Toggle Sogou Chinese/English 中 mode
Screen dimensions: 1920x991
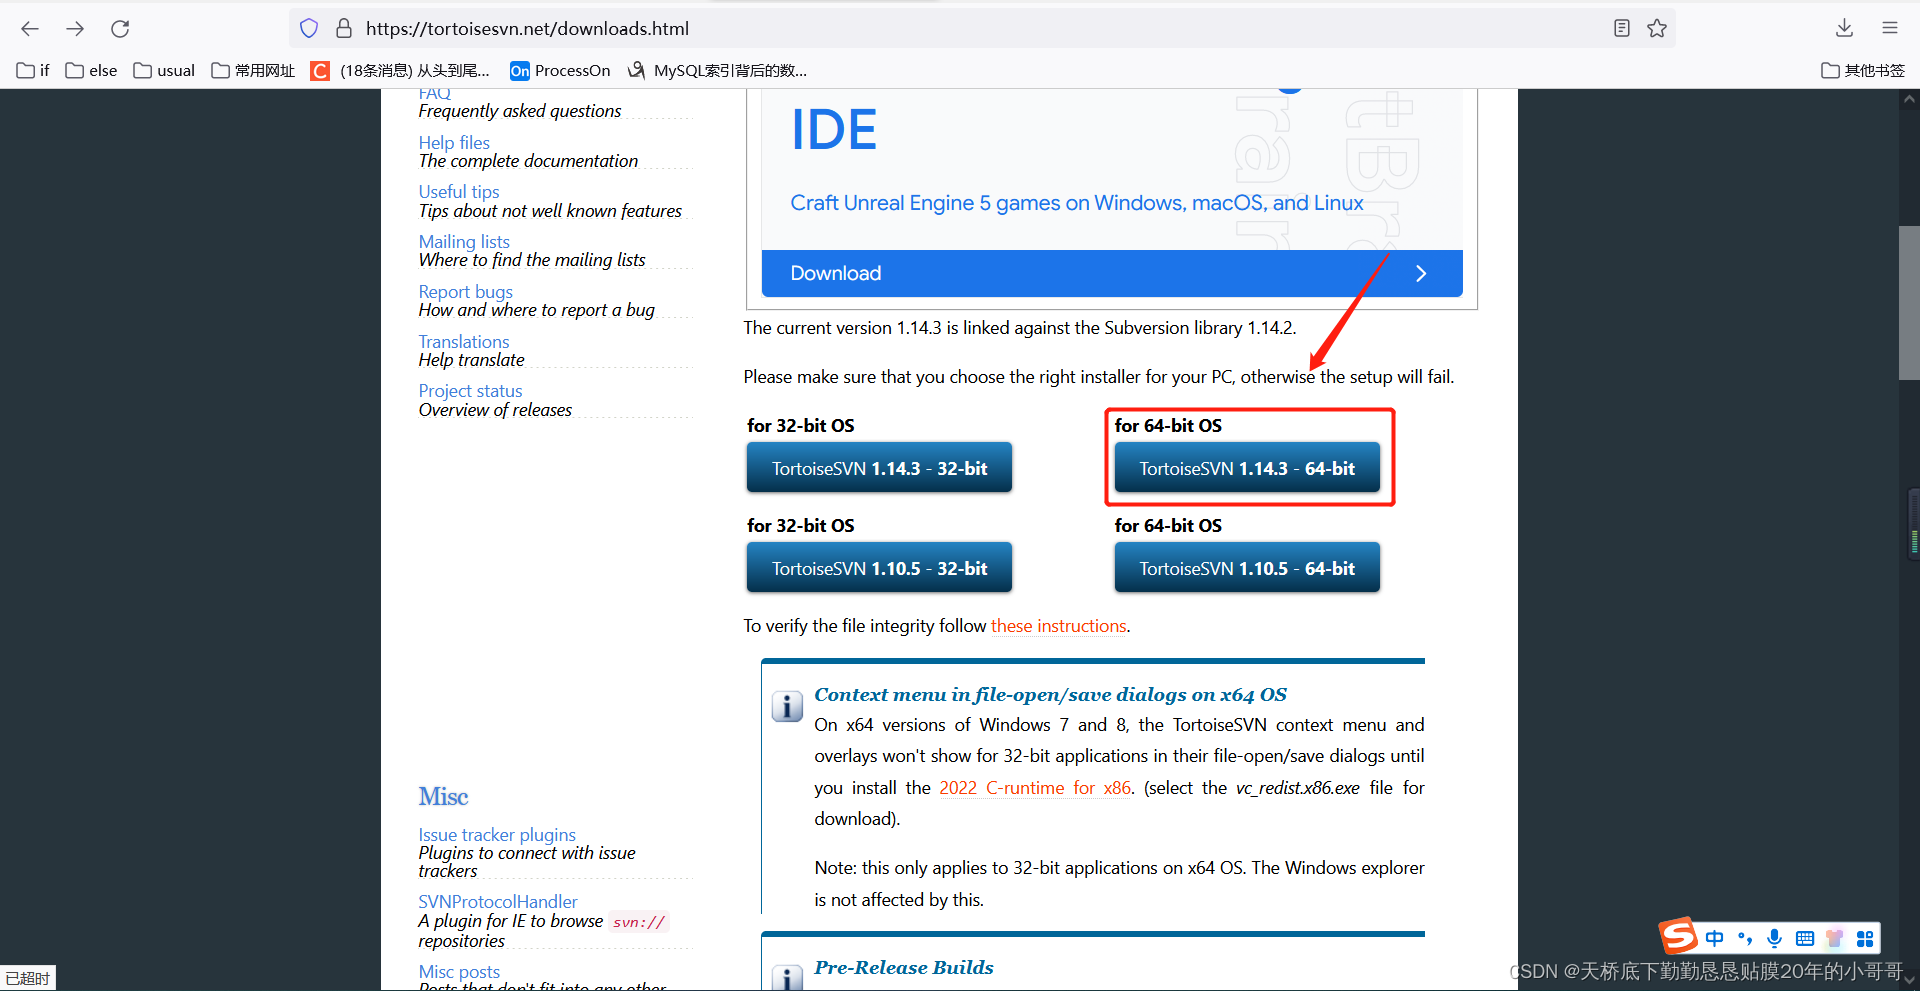[1715, 938]
